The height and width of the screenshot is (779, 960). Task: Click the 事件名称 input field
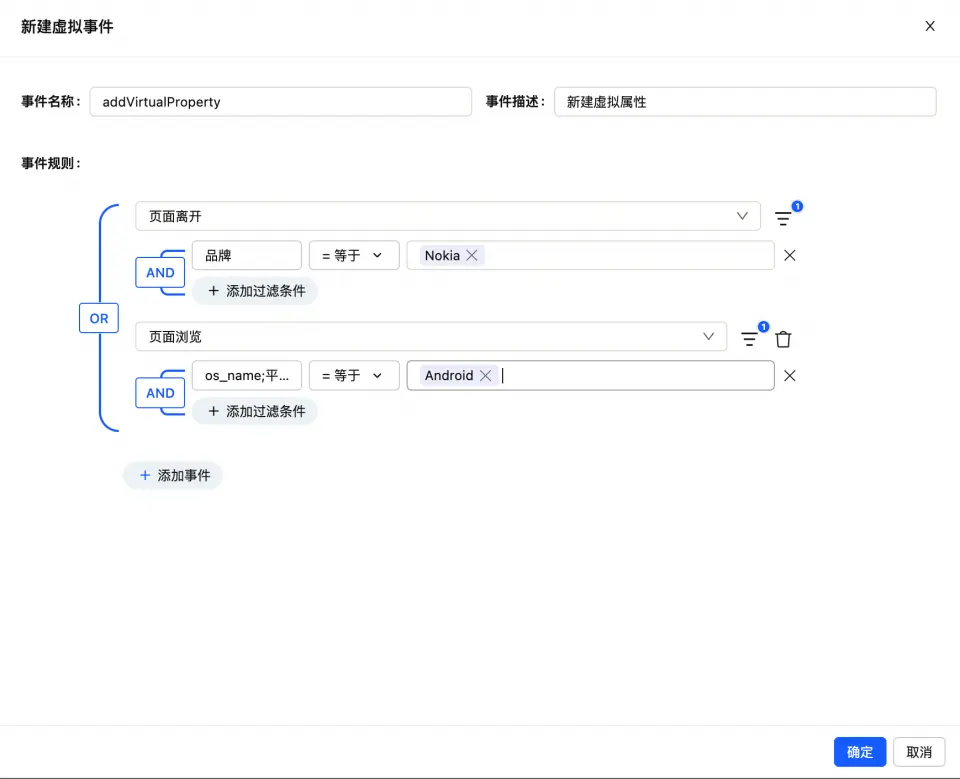click(280, 102)
